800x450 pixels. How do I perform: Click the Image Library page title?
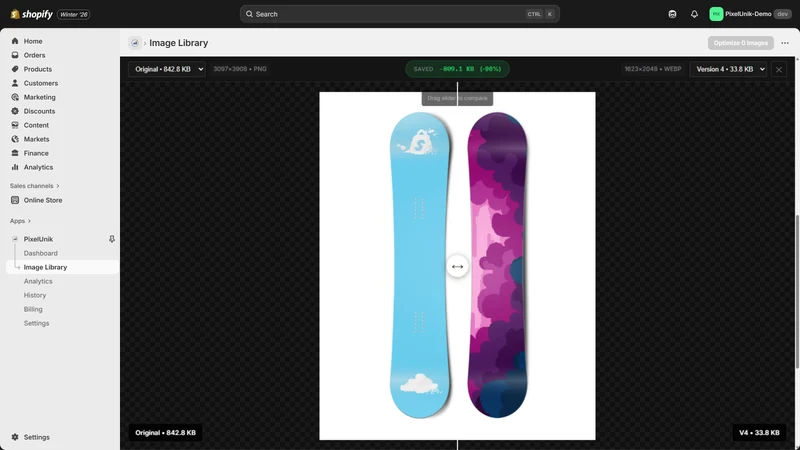(179, 43)
